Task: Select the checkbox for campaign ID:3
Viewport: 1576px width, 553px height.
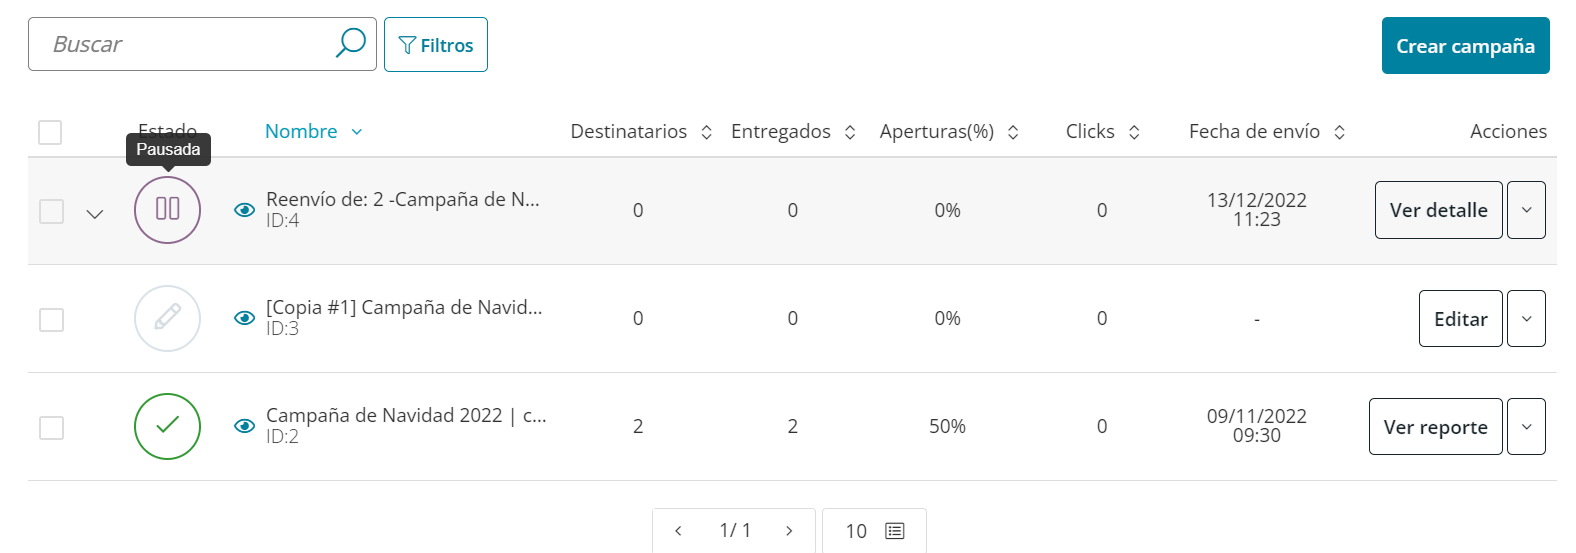Action: point(51,319)
